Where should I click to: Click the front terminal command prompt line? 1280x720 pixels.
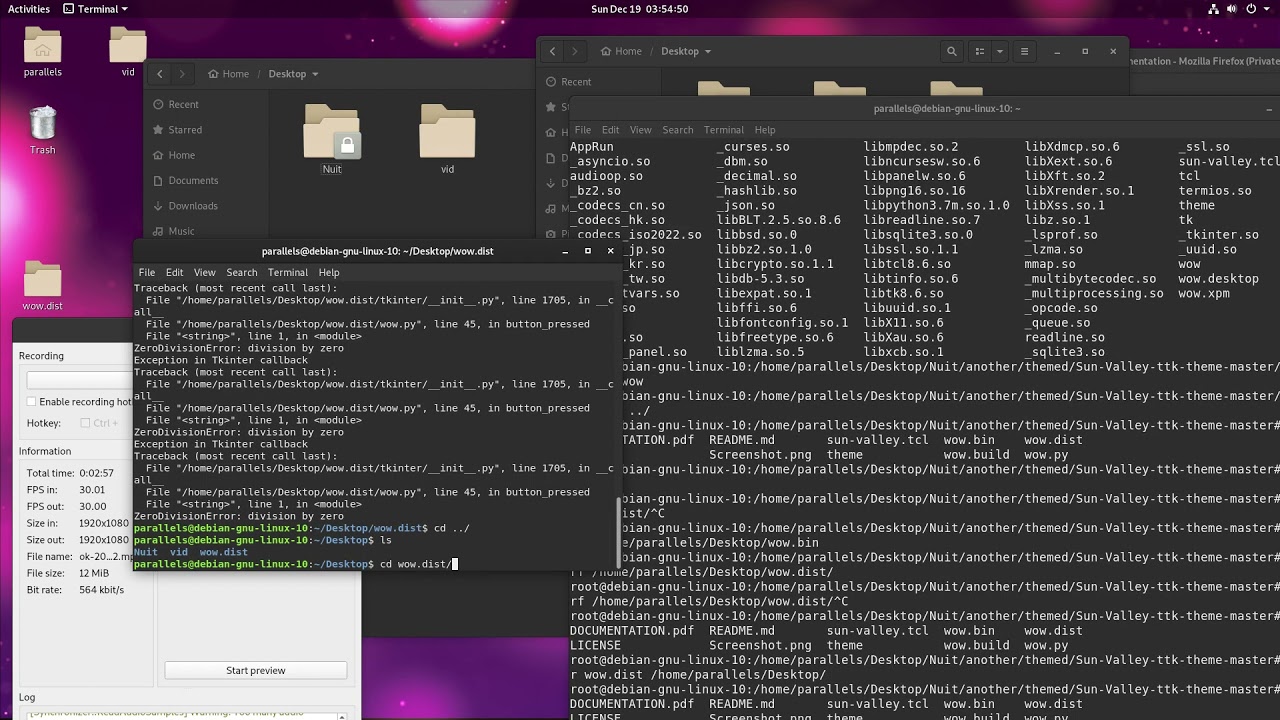point(296,564)
